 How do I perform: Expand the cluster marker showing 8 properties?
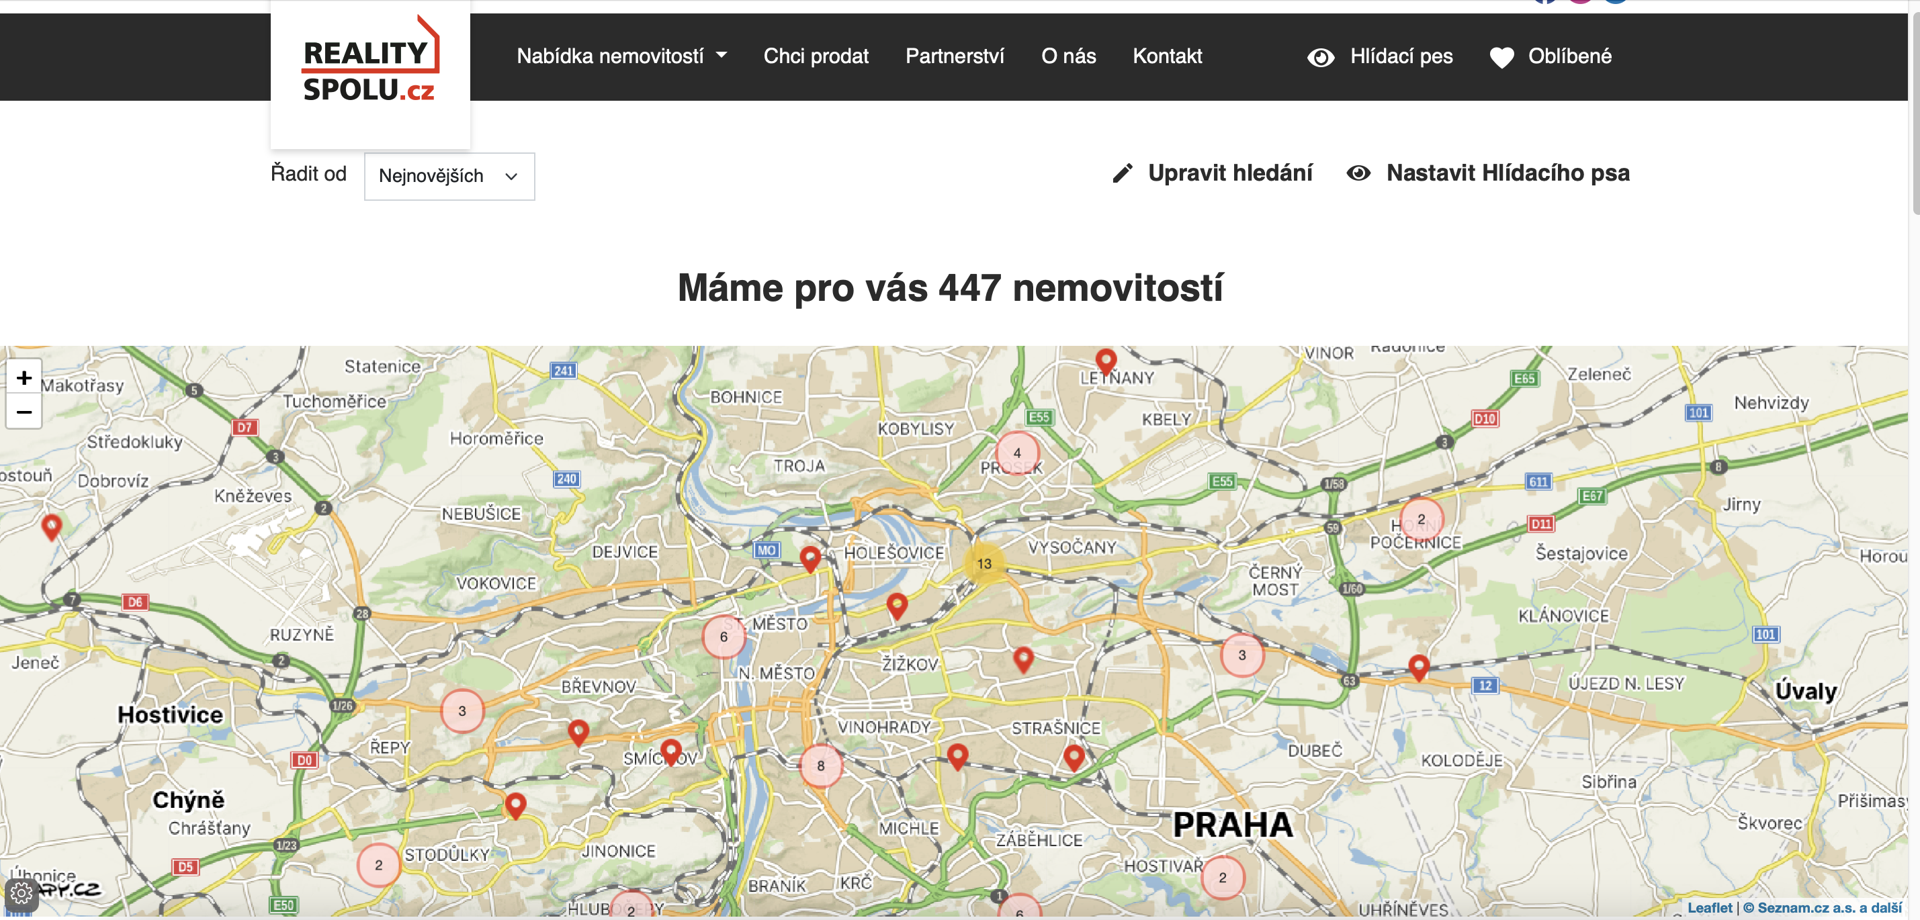point(821,766)
